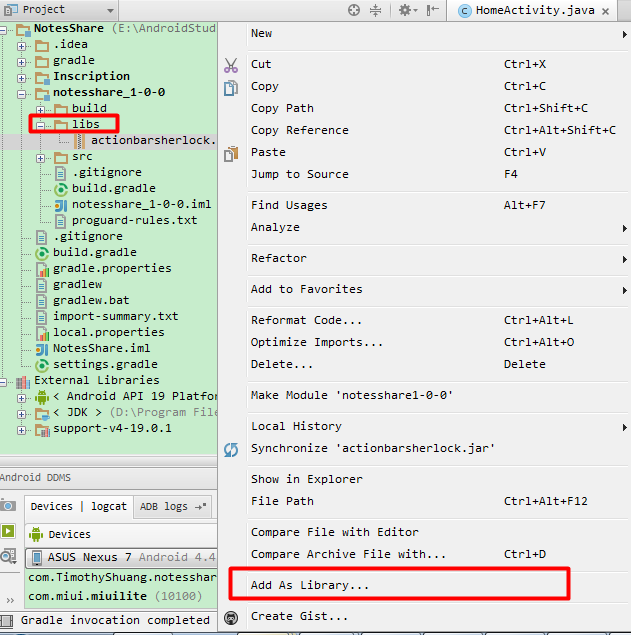Open Local History submenu
Screen dimensions: 631x635
tap(439, 426)
